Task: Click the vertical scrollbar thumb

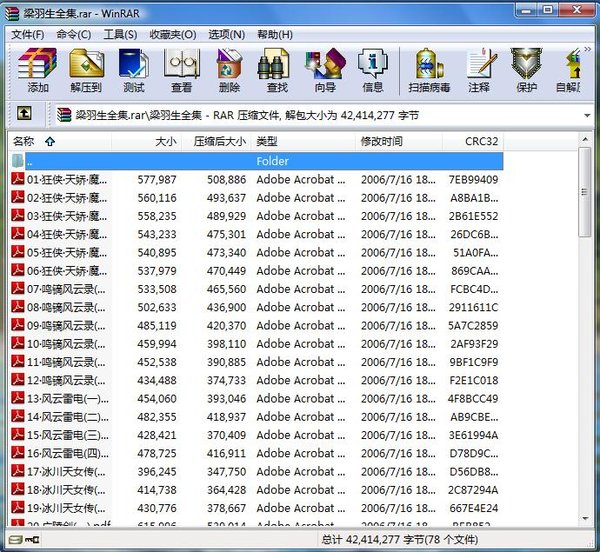Action: [x=584, y=192]
